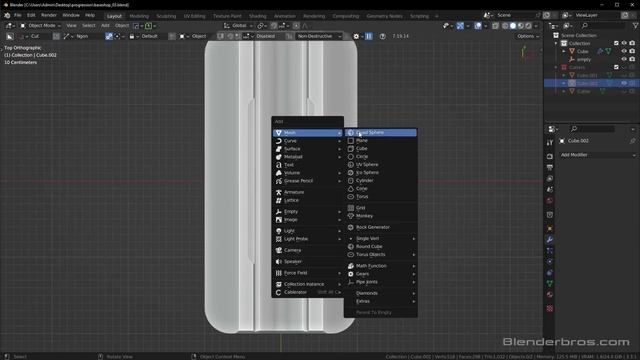
Task: Add a Circle mesh
Action: click(x=381, y=156)
